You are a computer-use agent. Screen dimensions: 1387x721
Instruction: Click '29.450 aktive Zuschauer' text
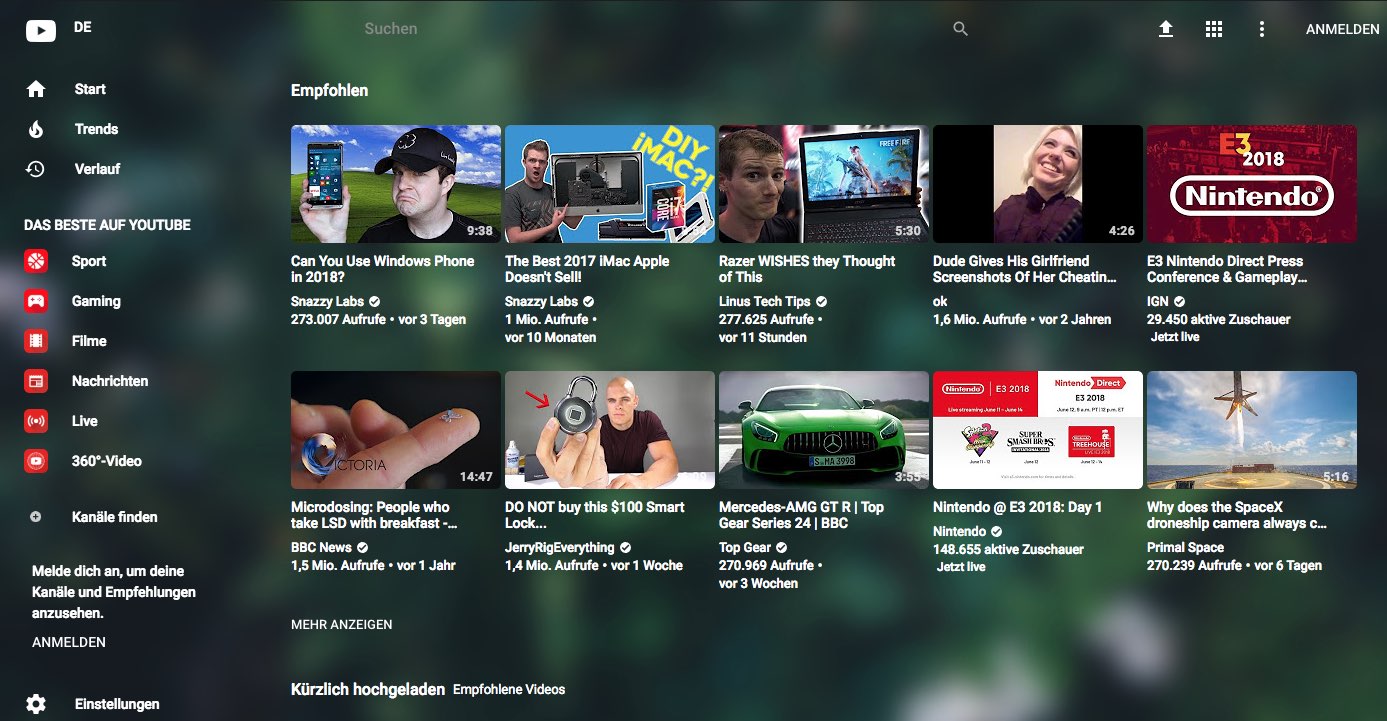coord(1219,319)
